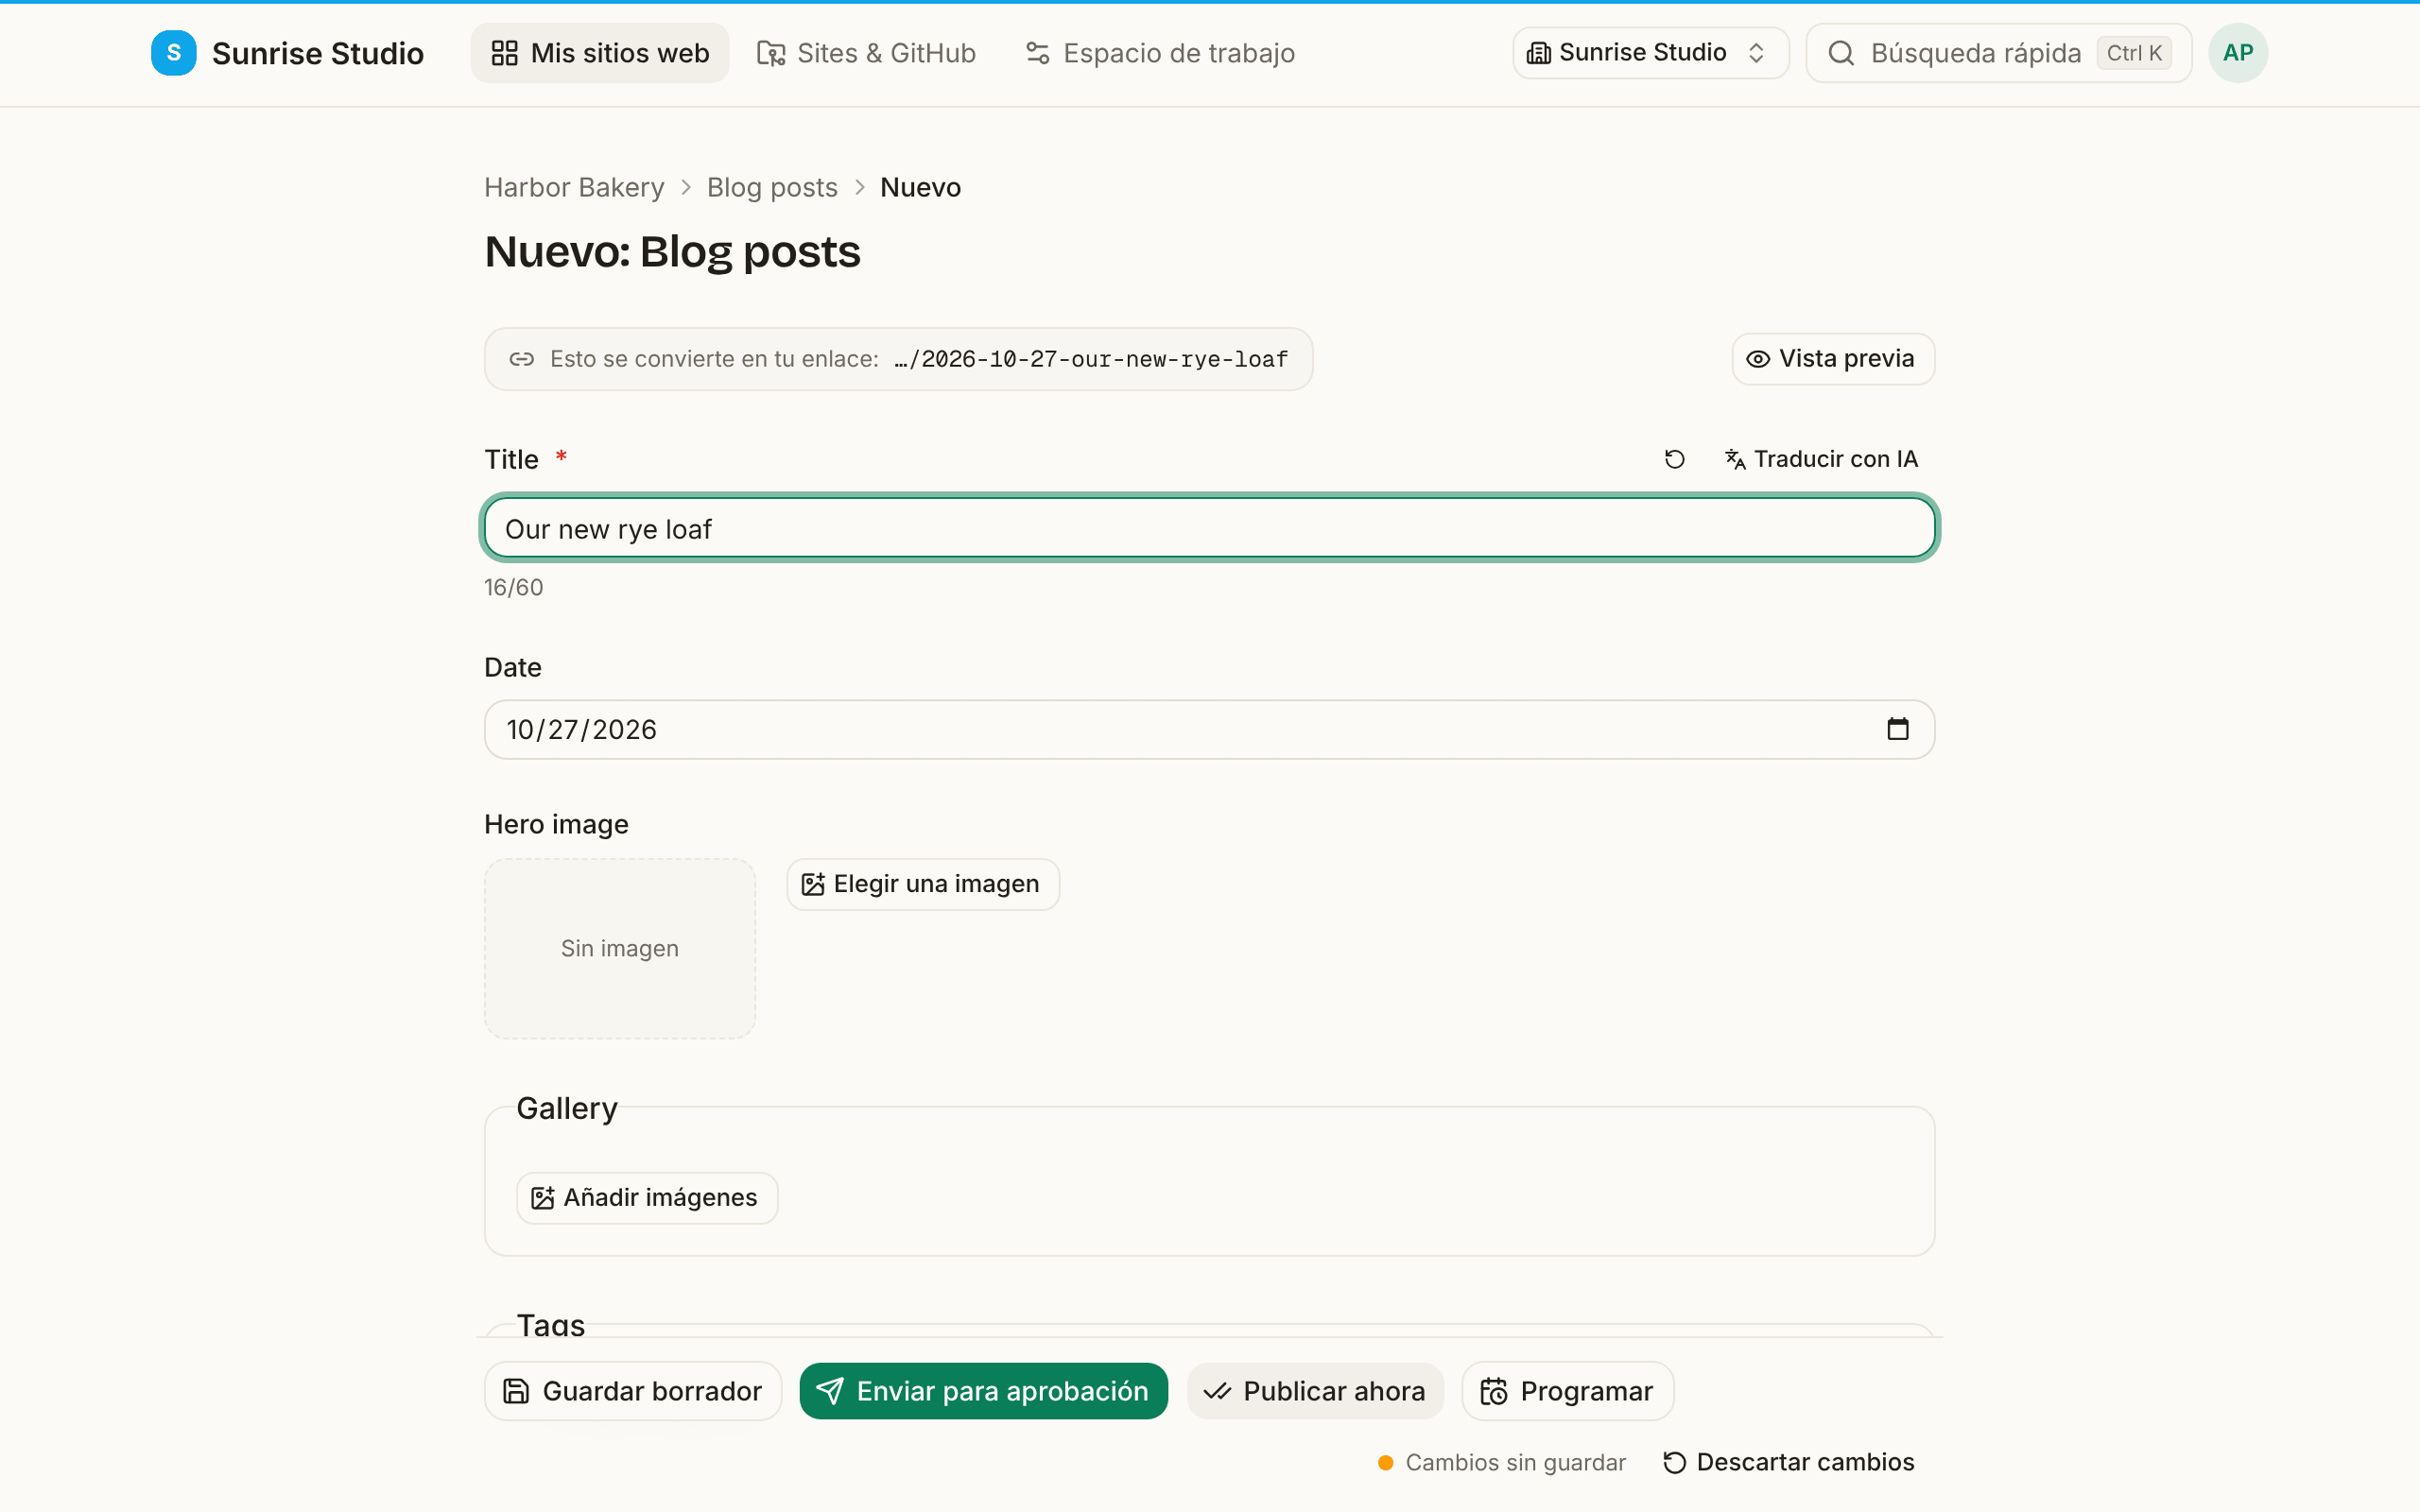Screen dimensions: 2420x1512
Task: Click Traducir con IA button
Action: point(1821,459)
